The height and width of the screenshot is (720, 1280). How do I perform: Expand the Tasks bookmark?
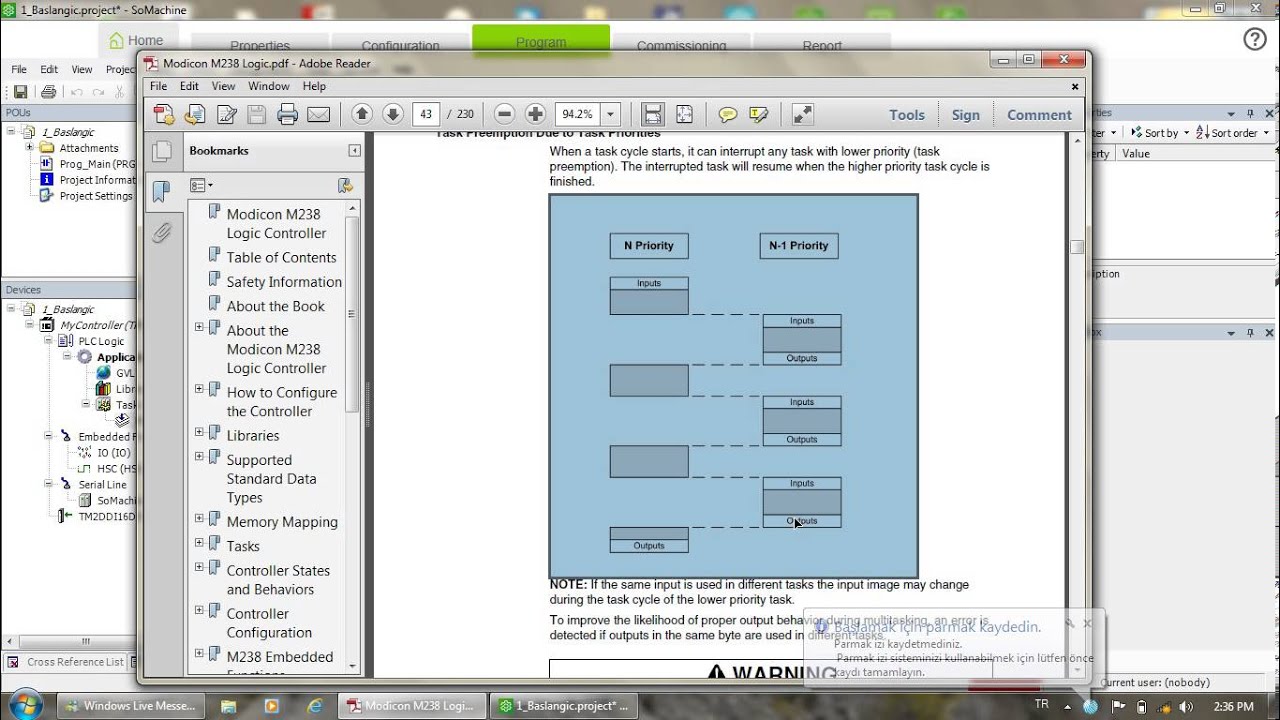click(199, 543)
